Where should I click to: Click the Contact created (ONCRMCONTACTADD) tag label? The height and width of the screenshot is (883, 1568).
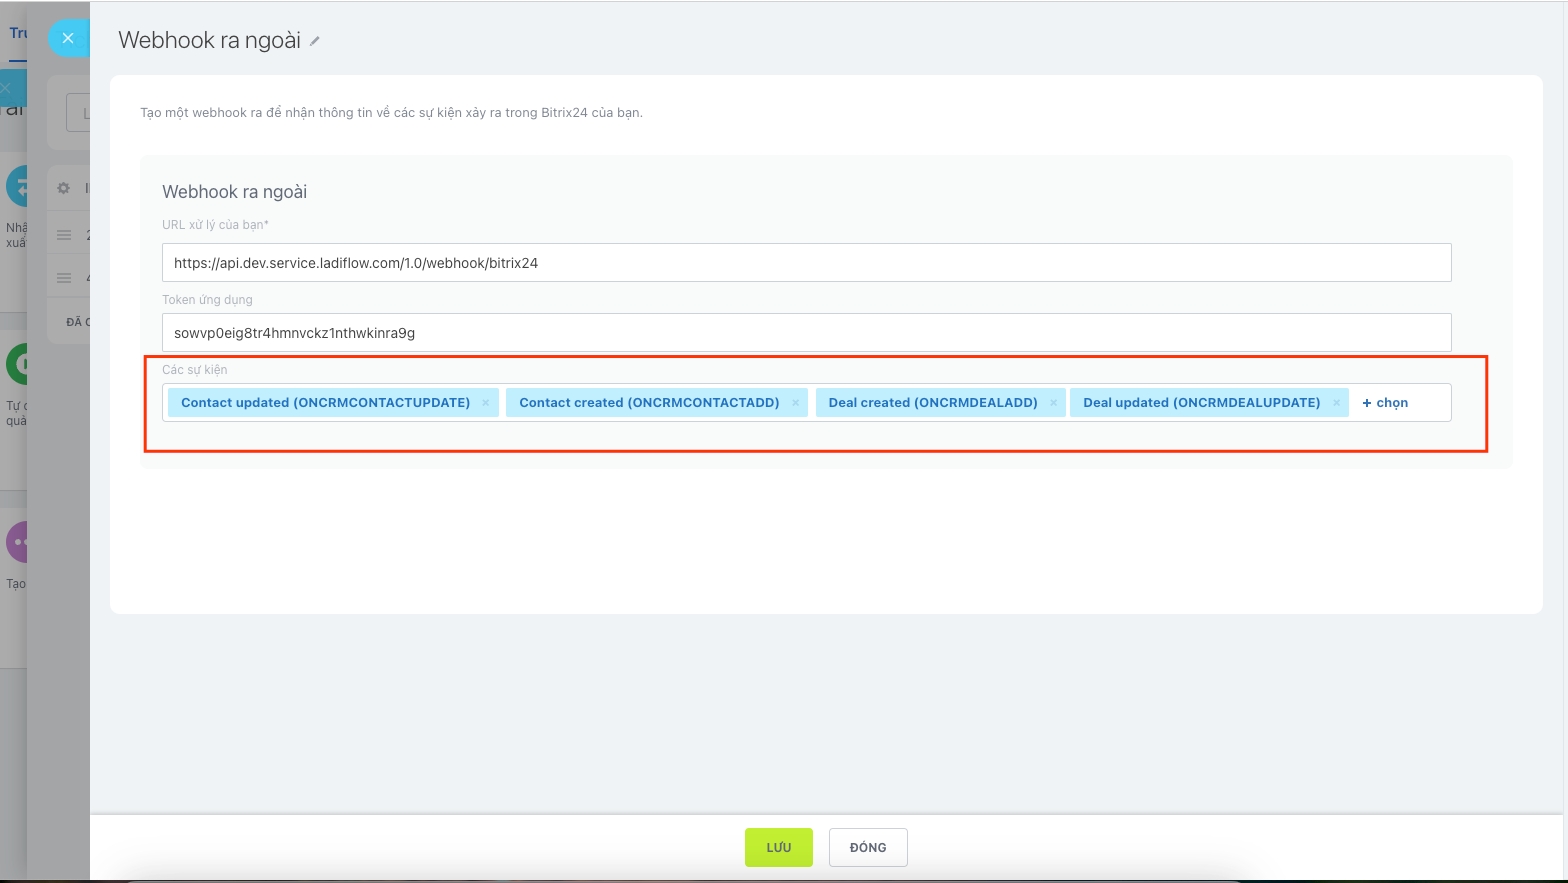pyautogui.click(x=648, y=403)
